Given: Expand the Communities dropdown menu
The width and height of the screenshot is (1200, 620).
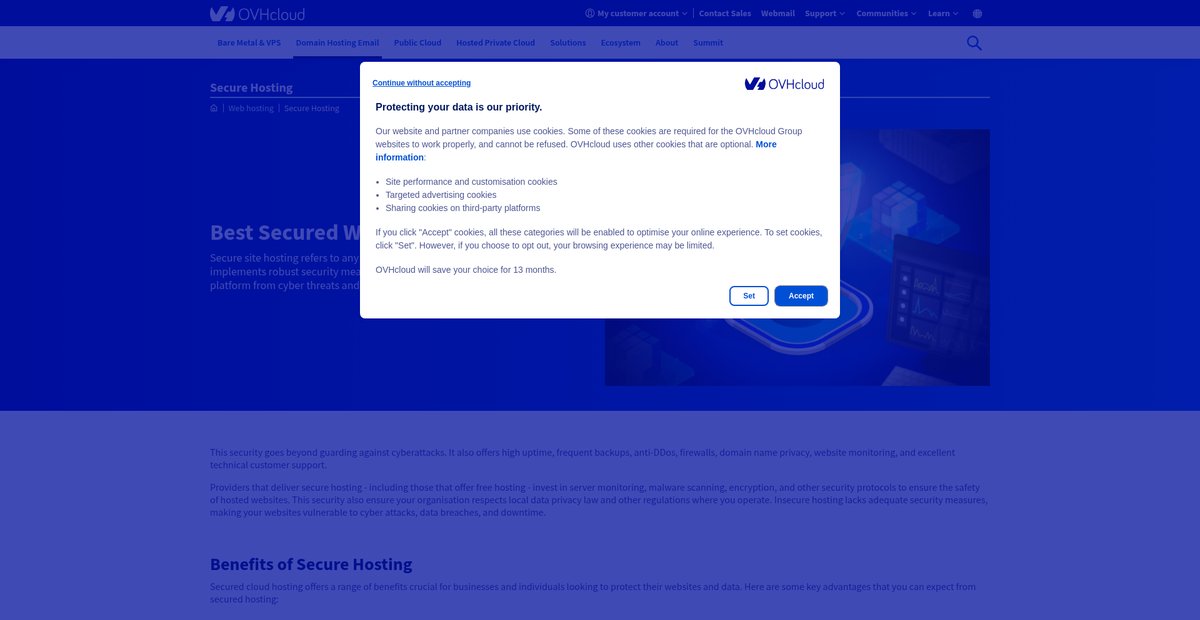Looking at the screenshot, I should 887,14.
